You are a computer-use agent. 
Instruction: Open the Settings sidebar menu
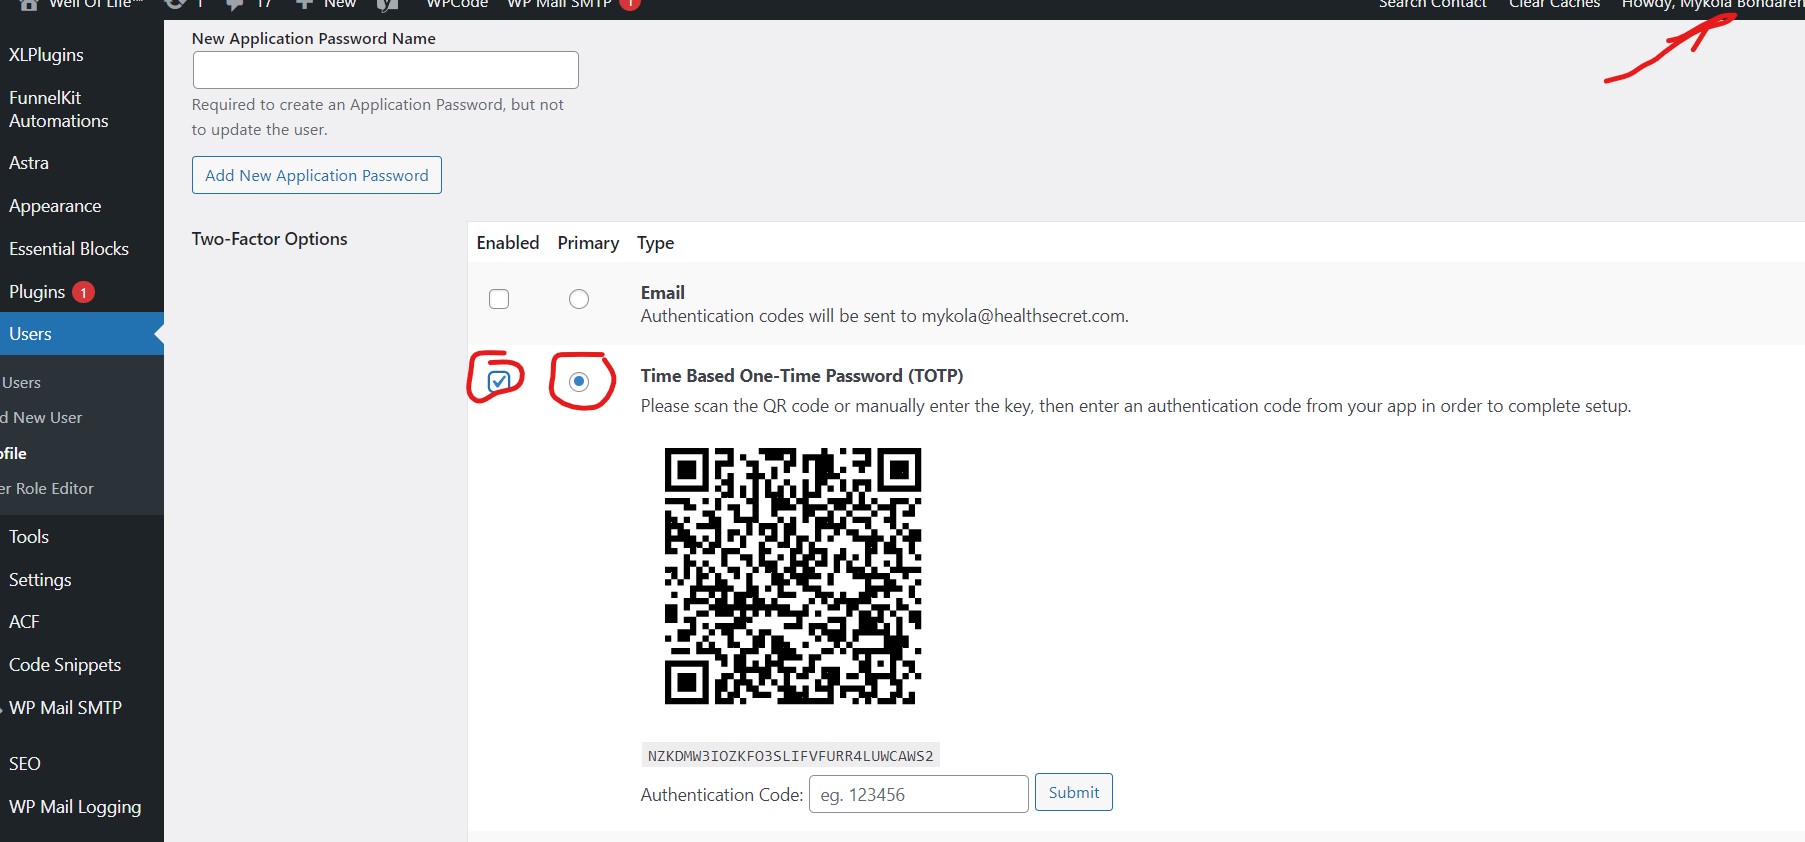point(40,580)
